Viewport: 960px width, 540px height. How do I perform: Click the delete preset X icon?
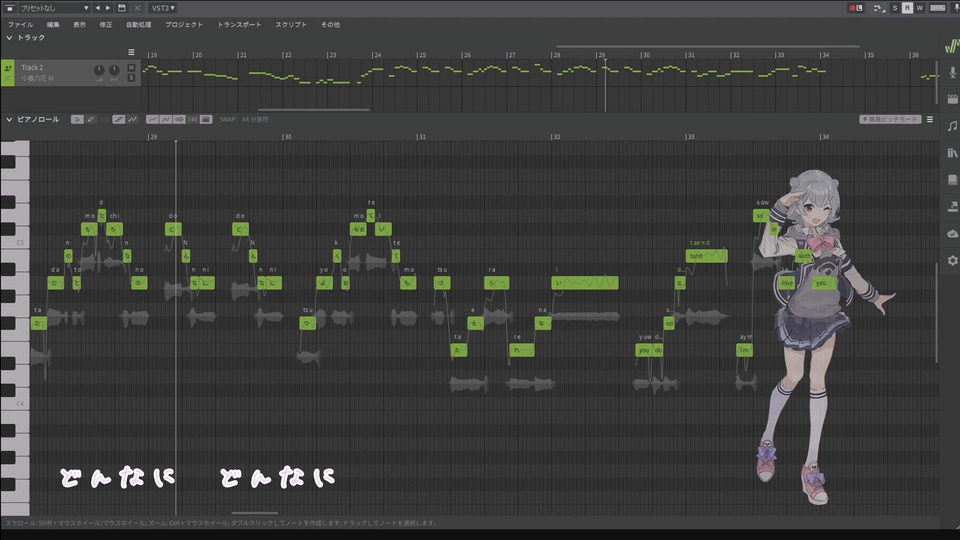click(x=137, y=8)
